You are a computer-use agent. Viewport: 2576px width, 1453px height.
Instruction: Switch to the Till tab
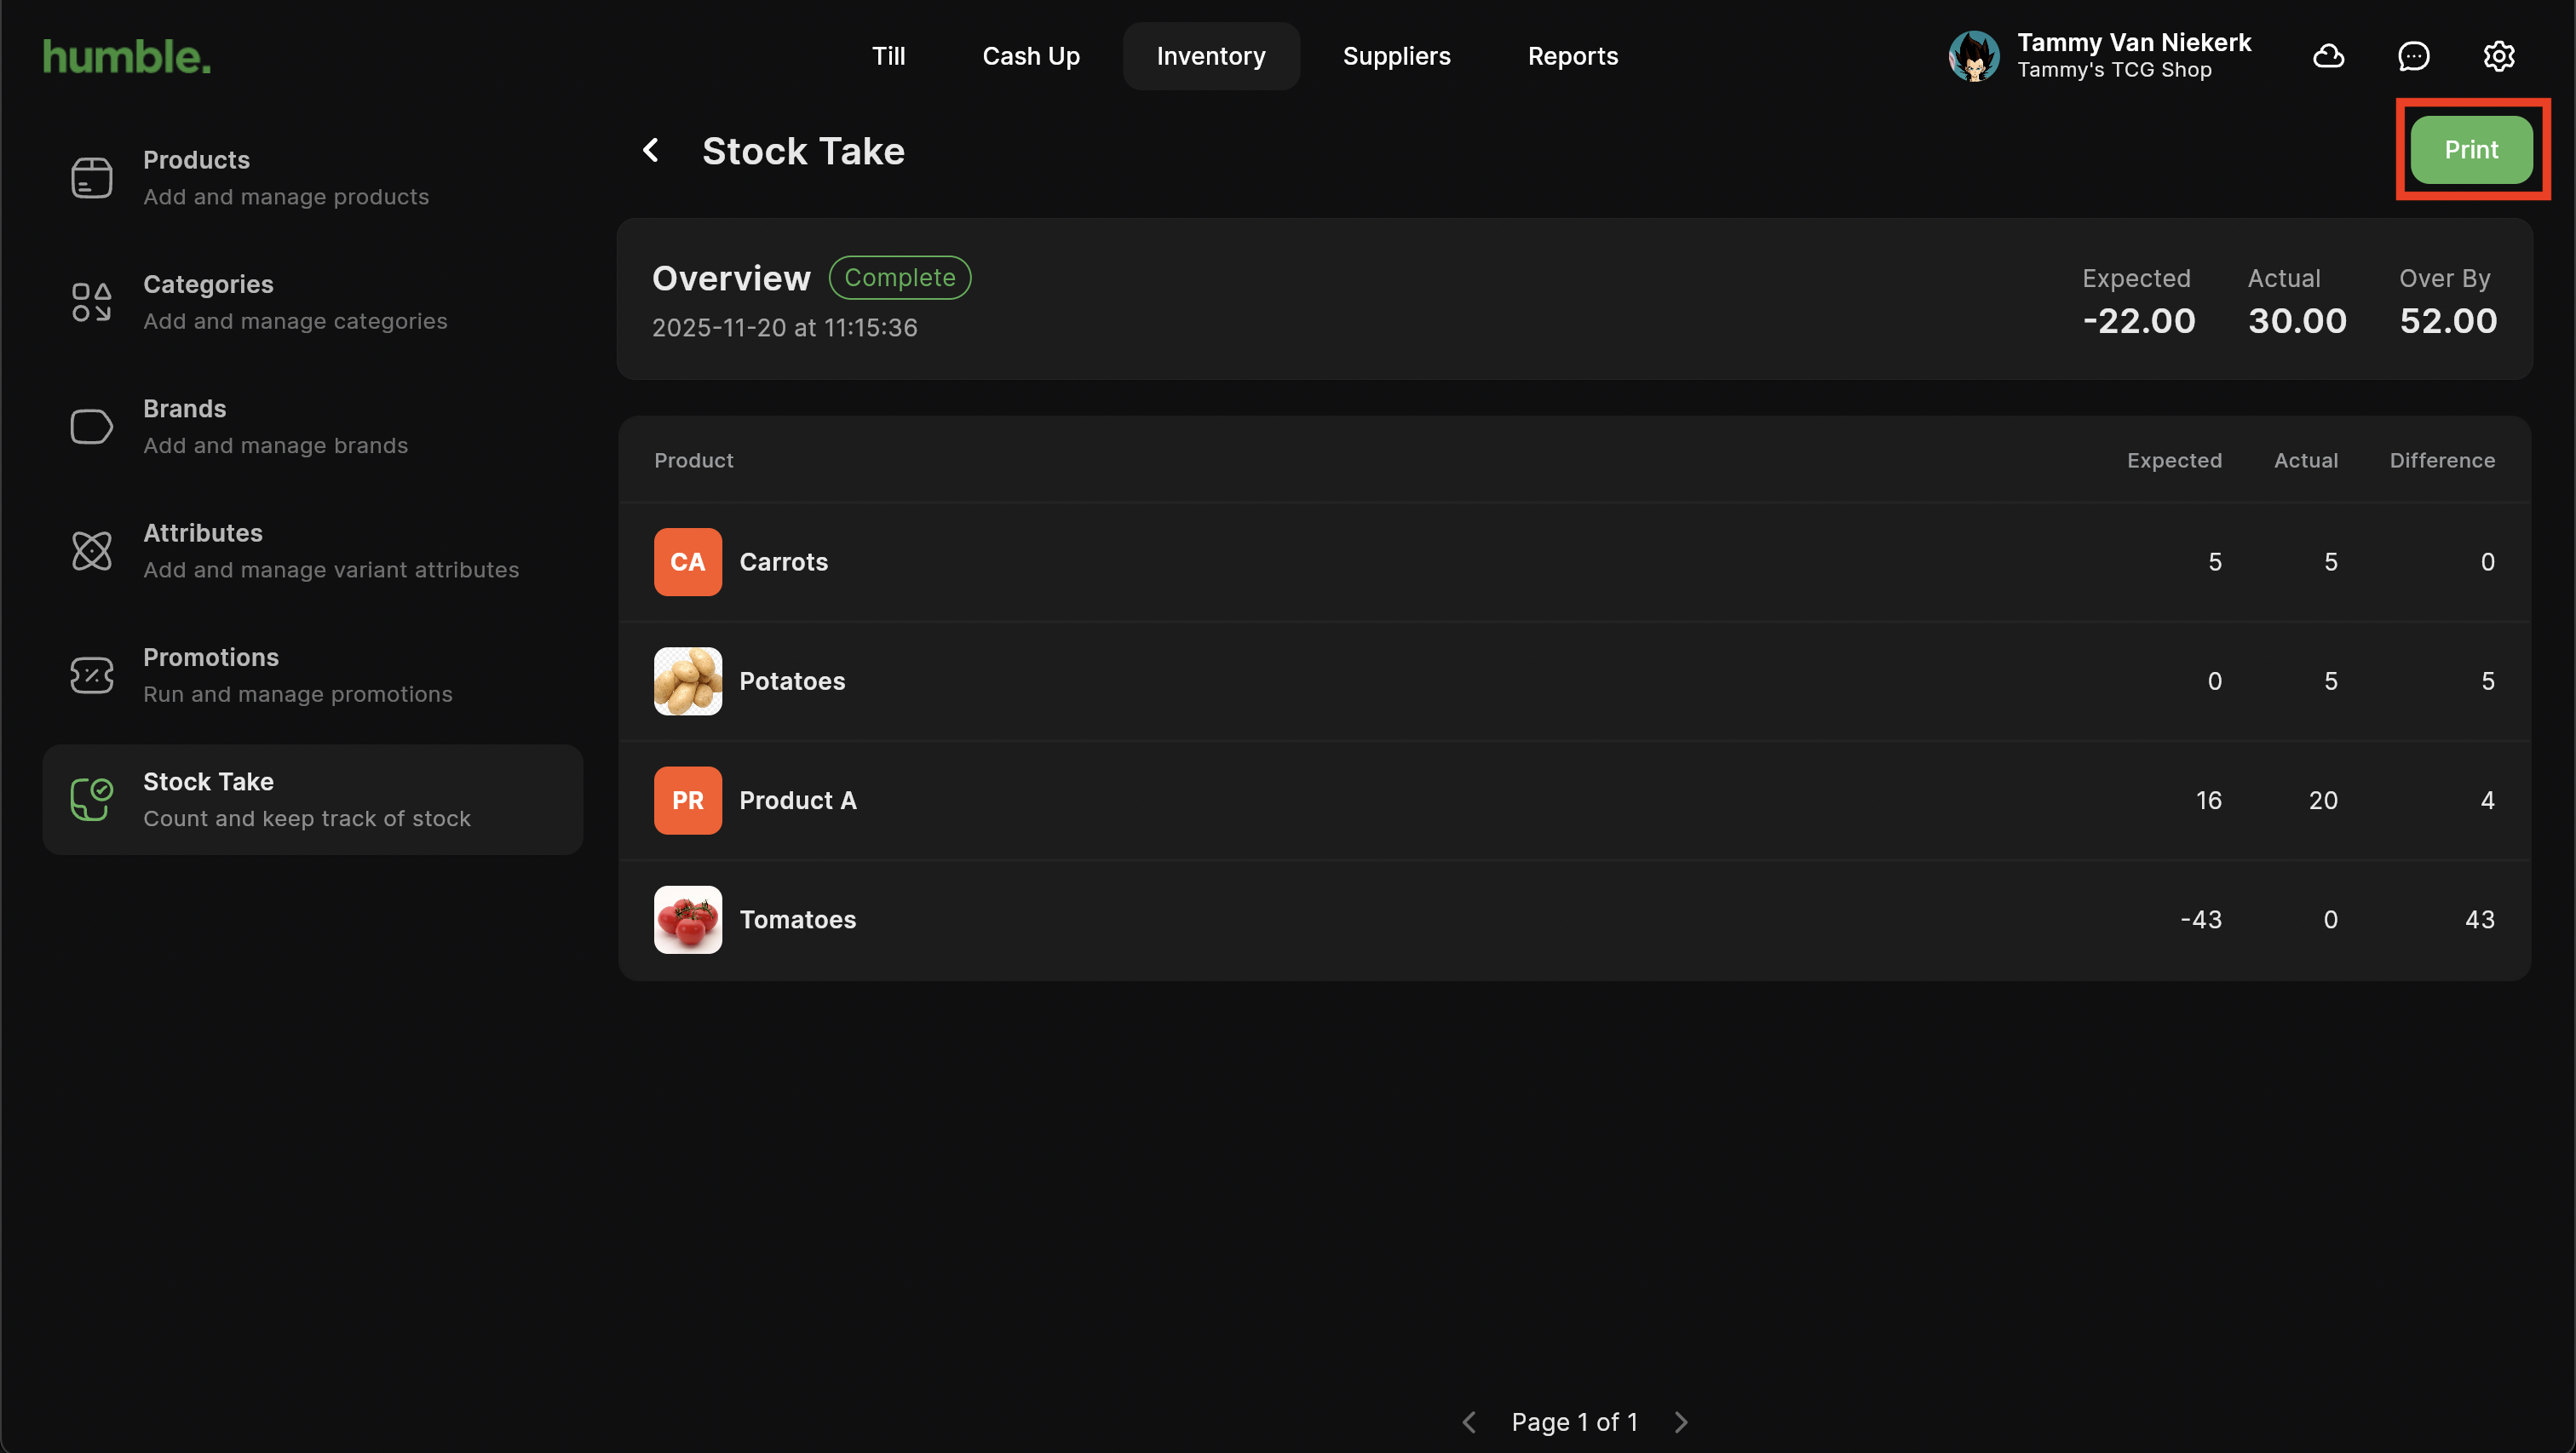point(888,56)
